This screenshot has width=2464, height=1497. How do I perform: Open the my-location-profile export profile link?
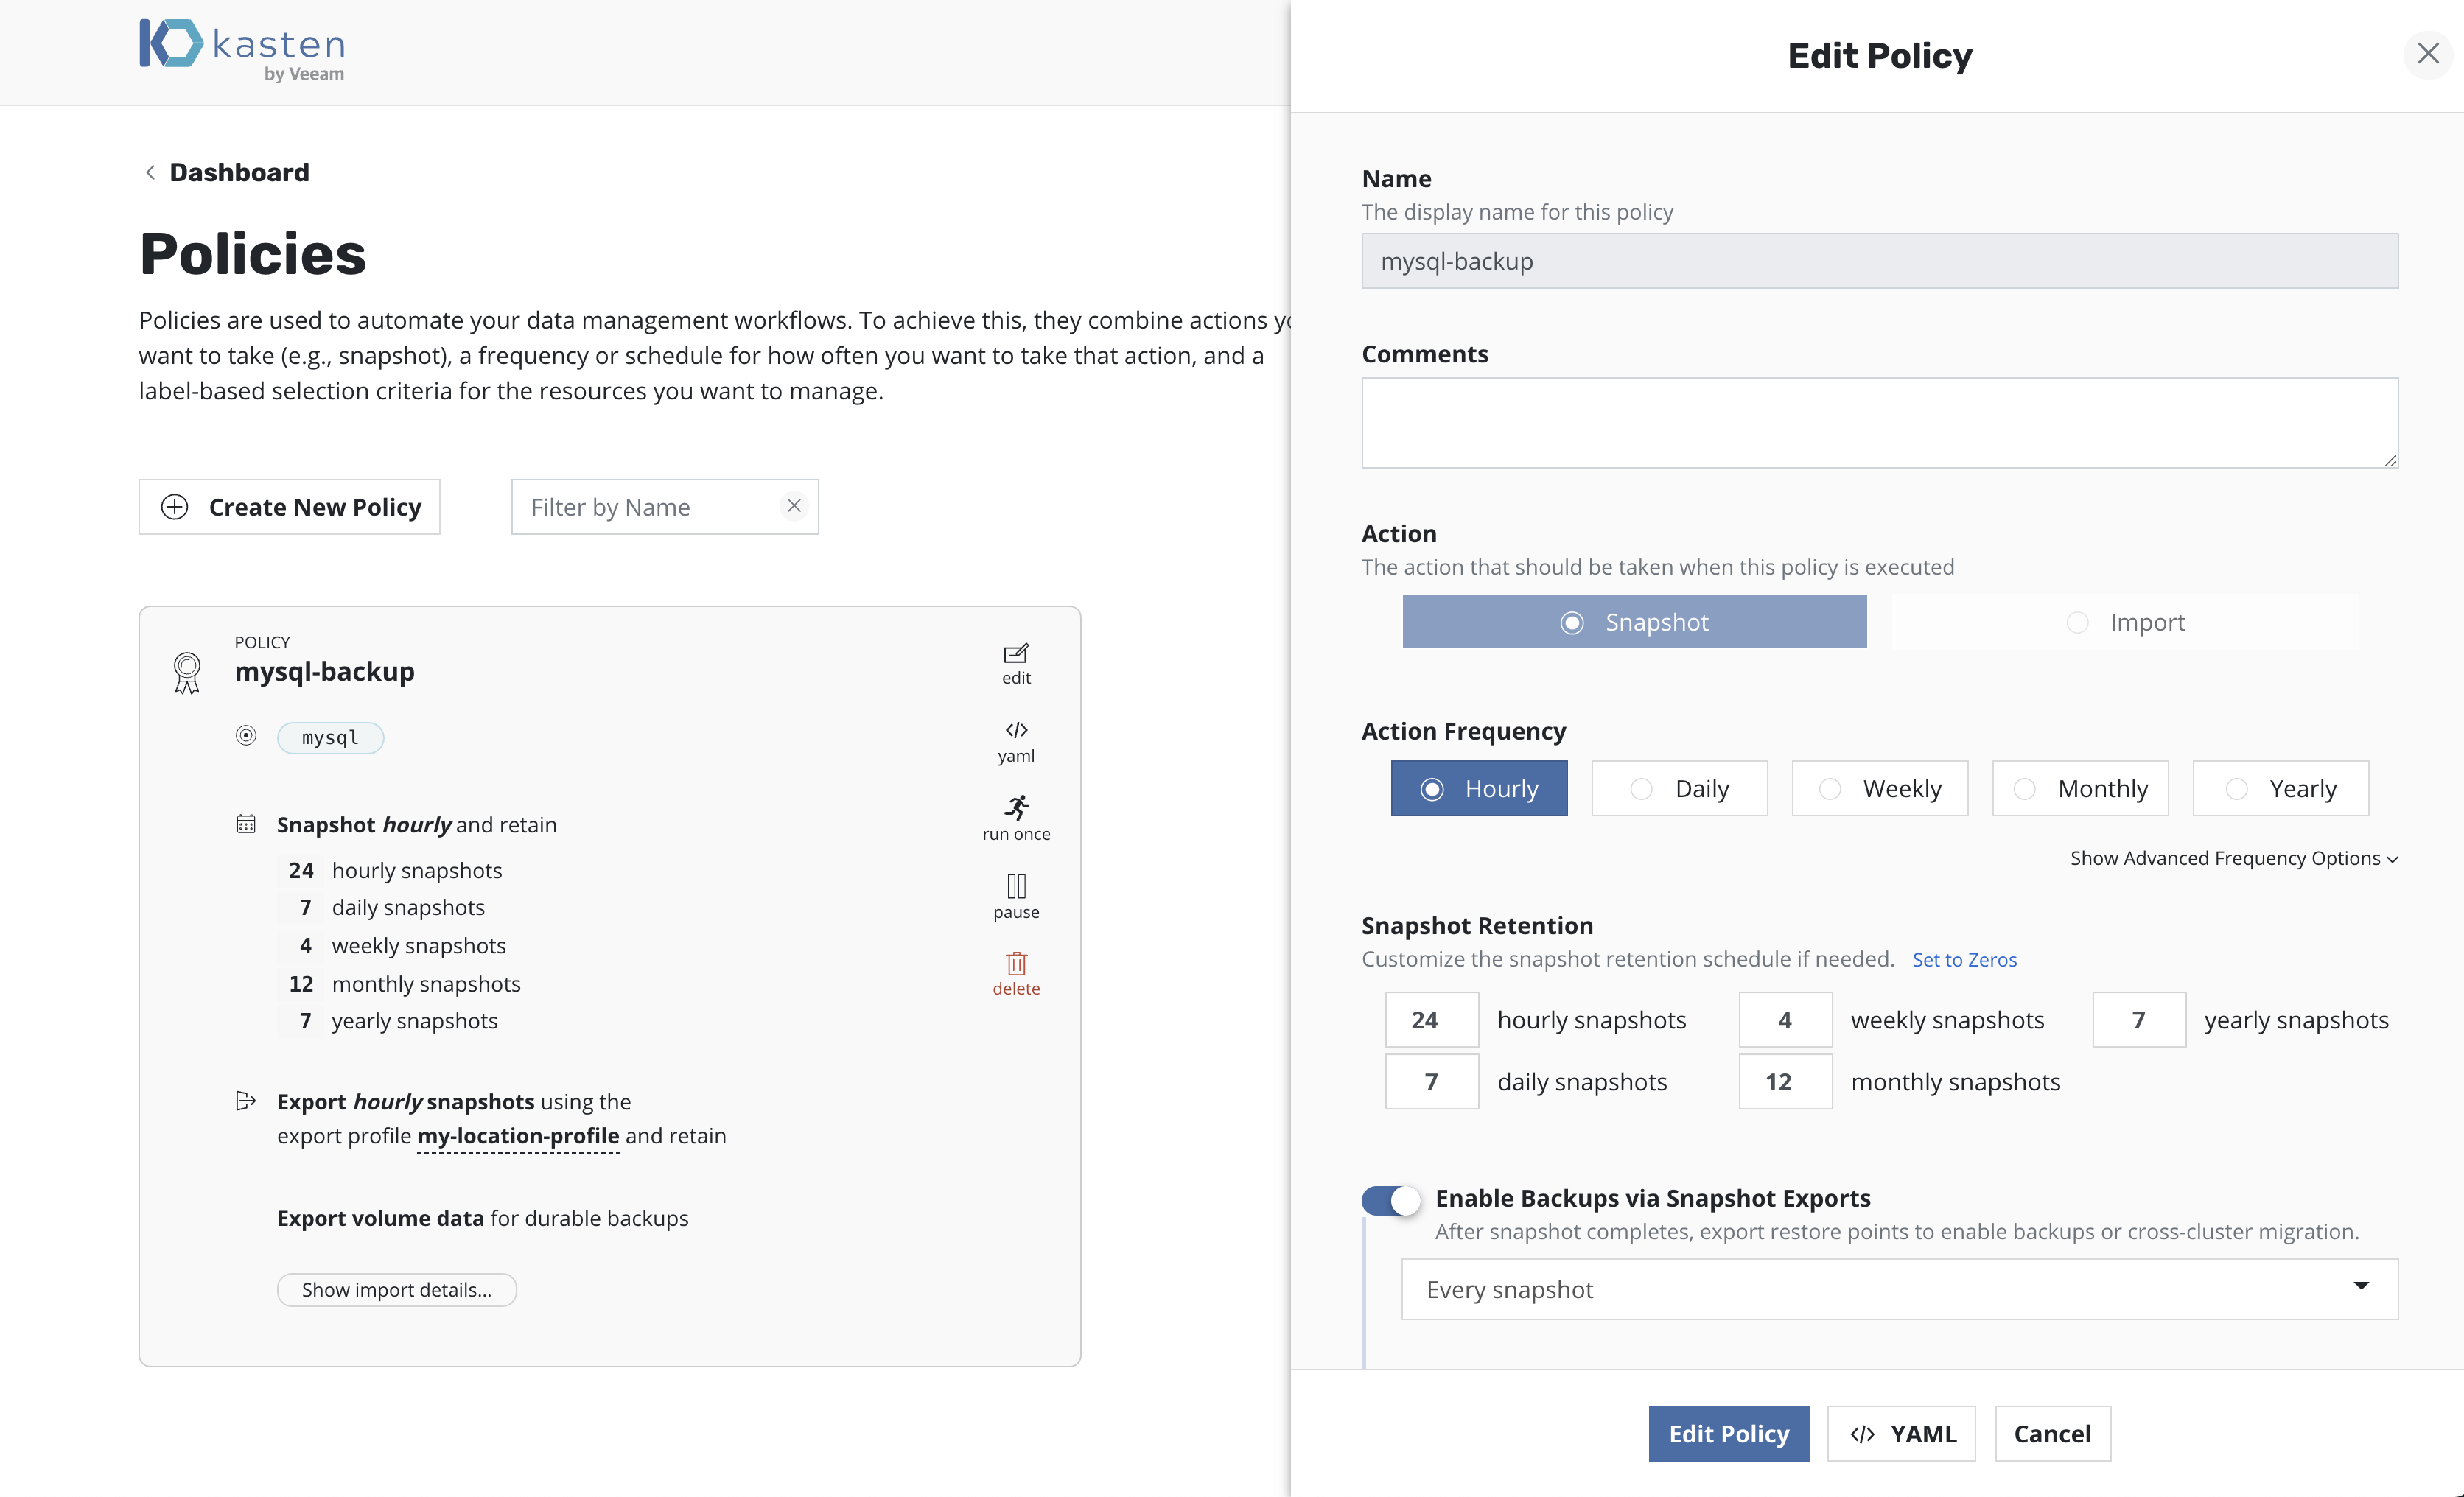pos(518,1137)
